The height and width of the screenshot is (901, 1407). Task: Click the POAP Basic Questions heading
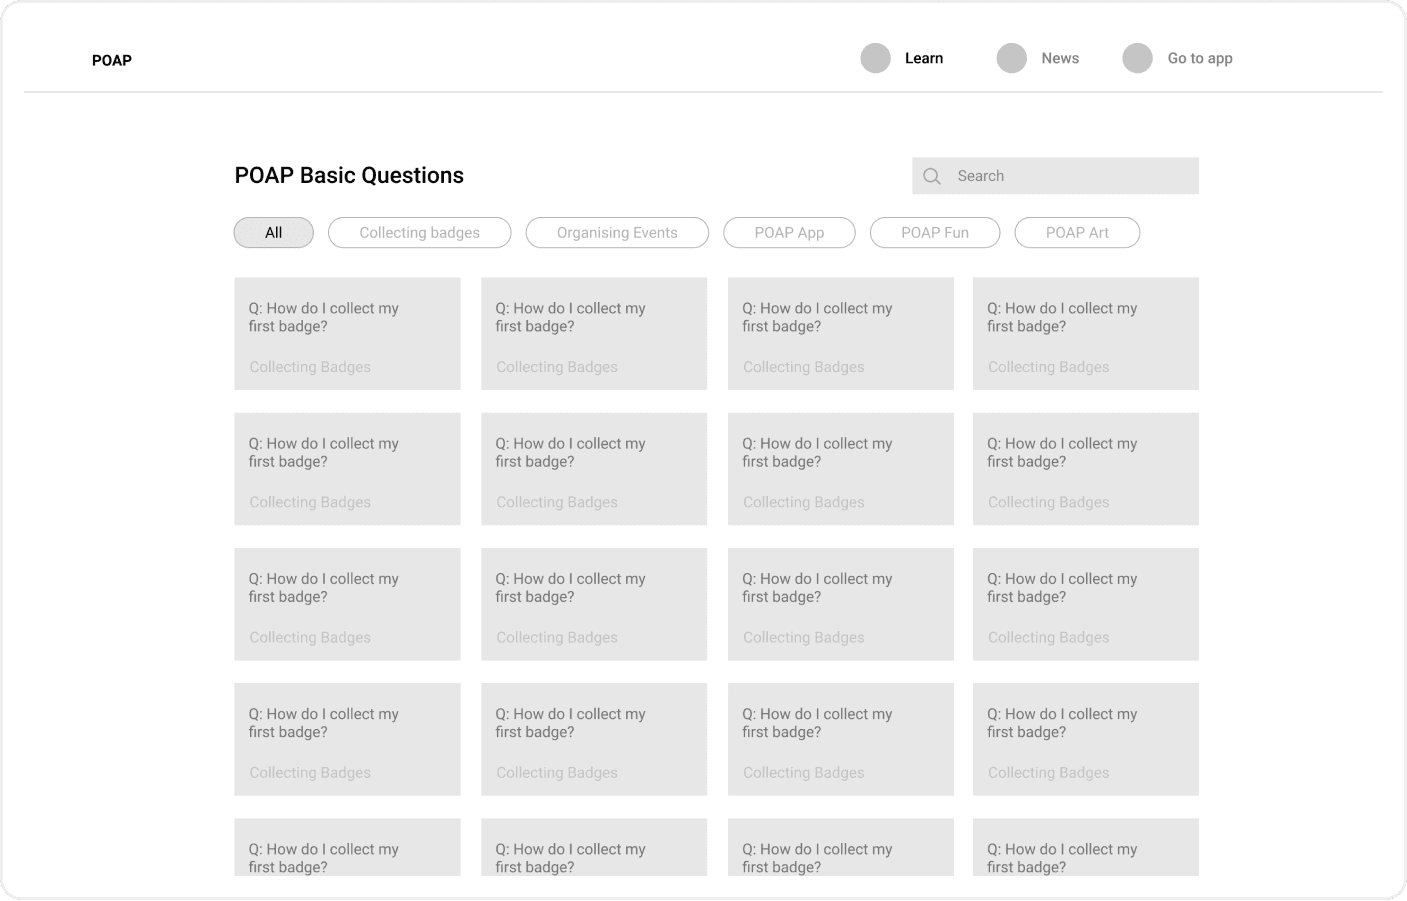[x=349, y=176]
